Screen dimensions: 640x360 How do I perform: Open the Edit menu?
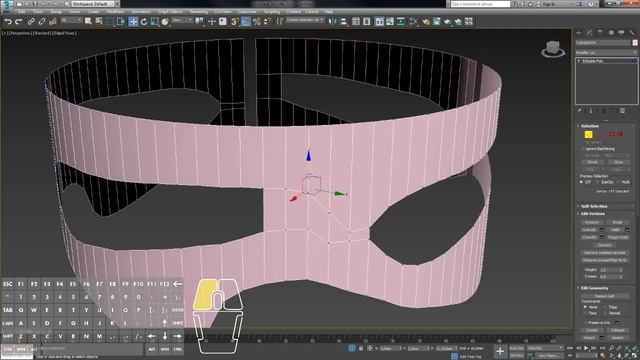[21, 12]
